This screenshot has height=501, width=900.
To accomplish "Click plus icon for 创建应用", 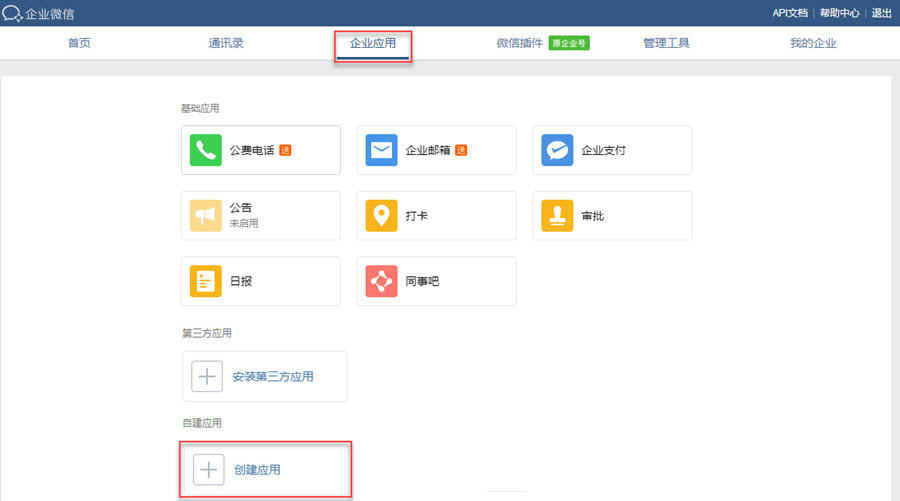I will [x=208, y=469].
